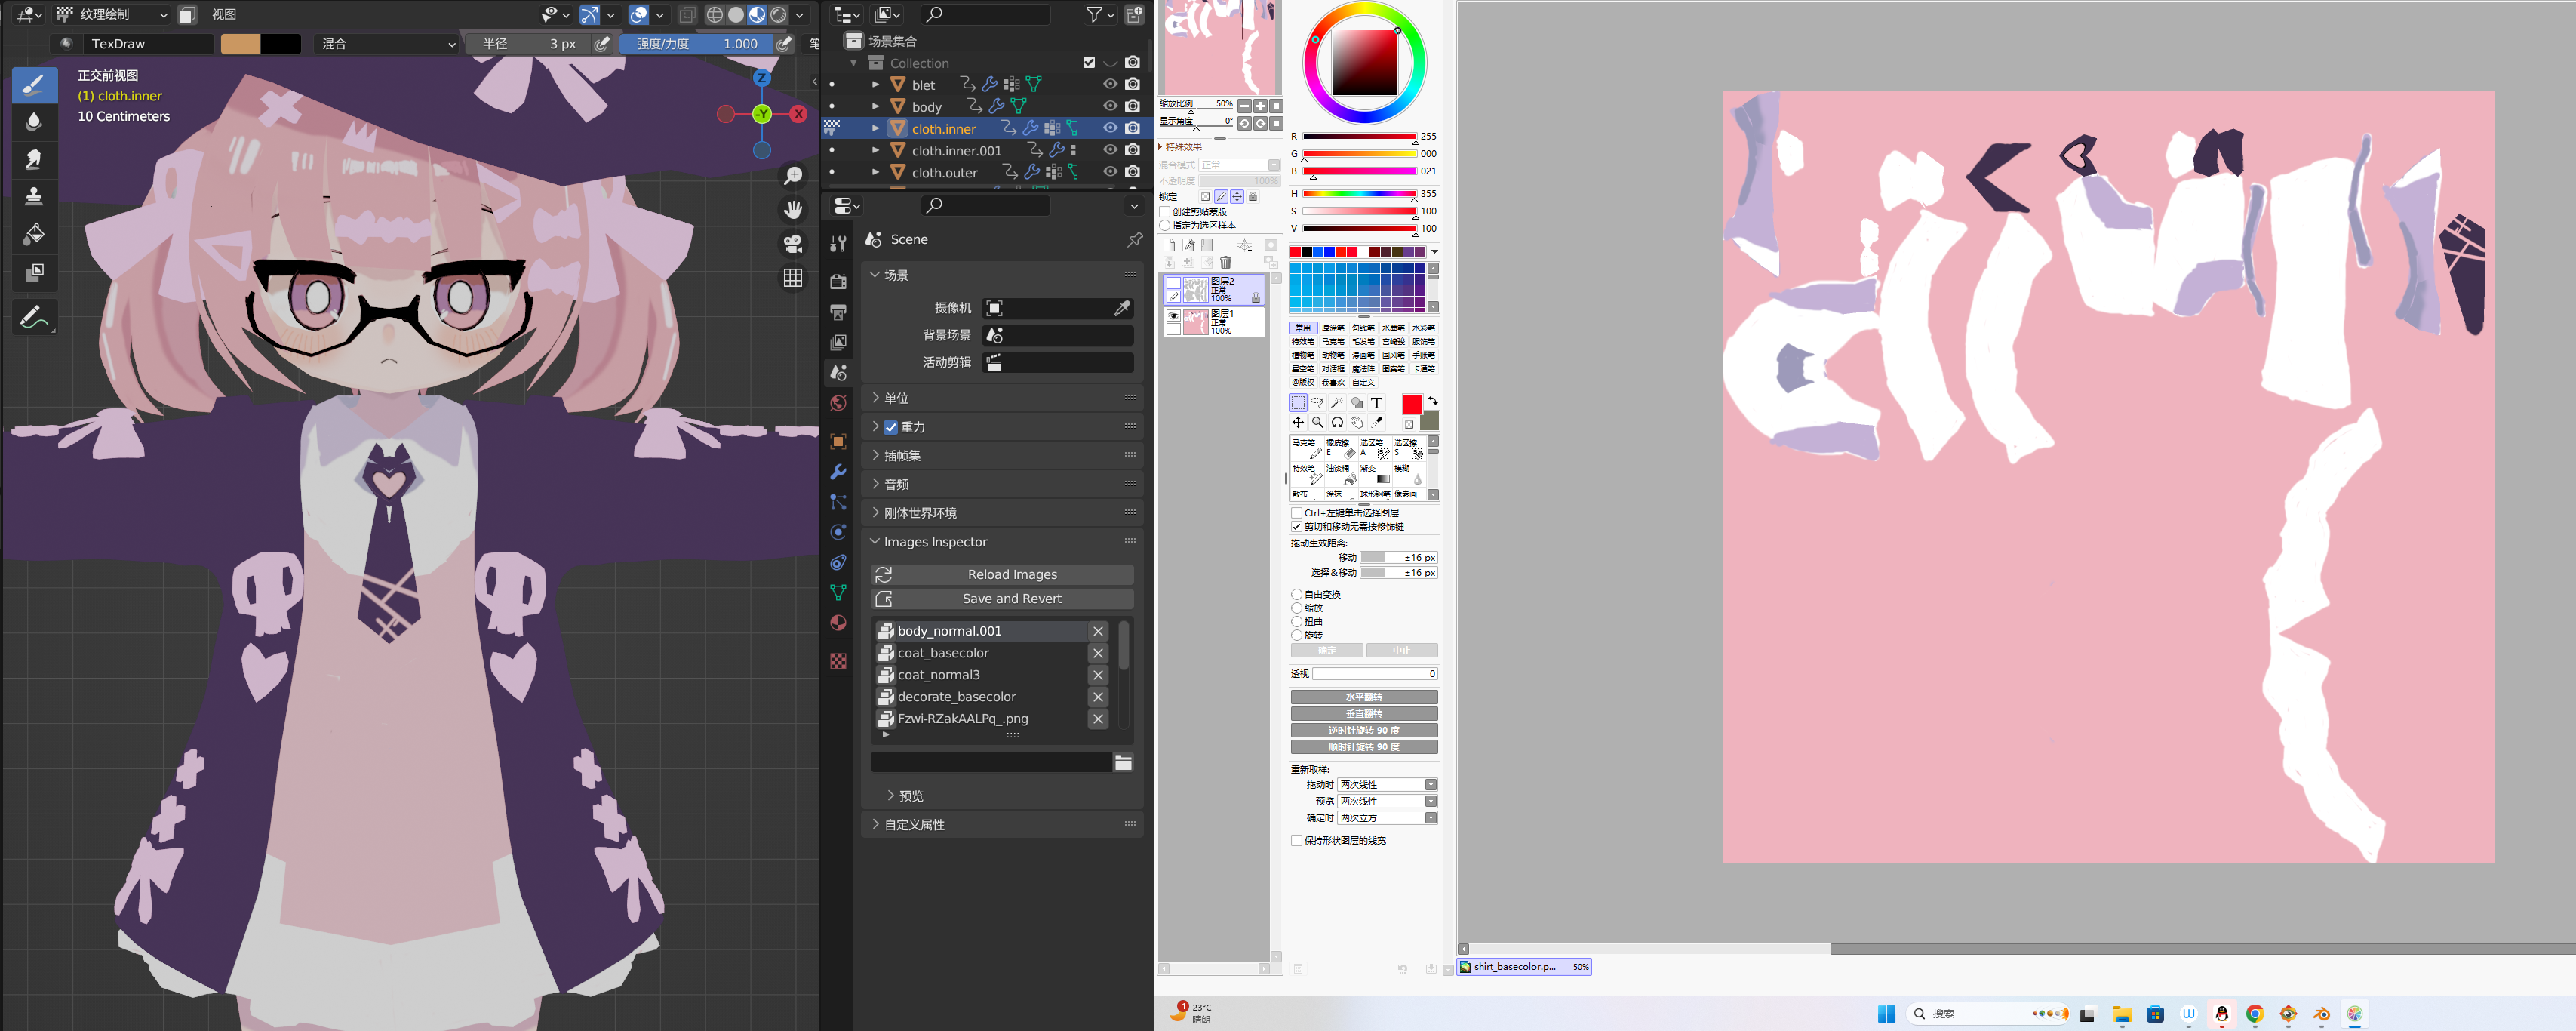Expand the 自定义属性 panel
This screenshot has height=1031, width=2576.
tap(1002, 825)
